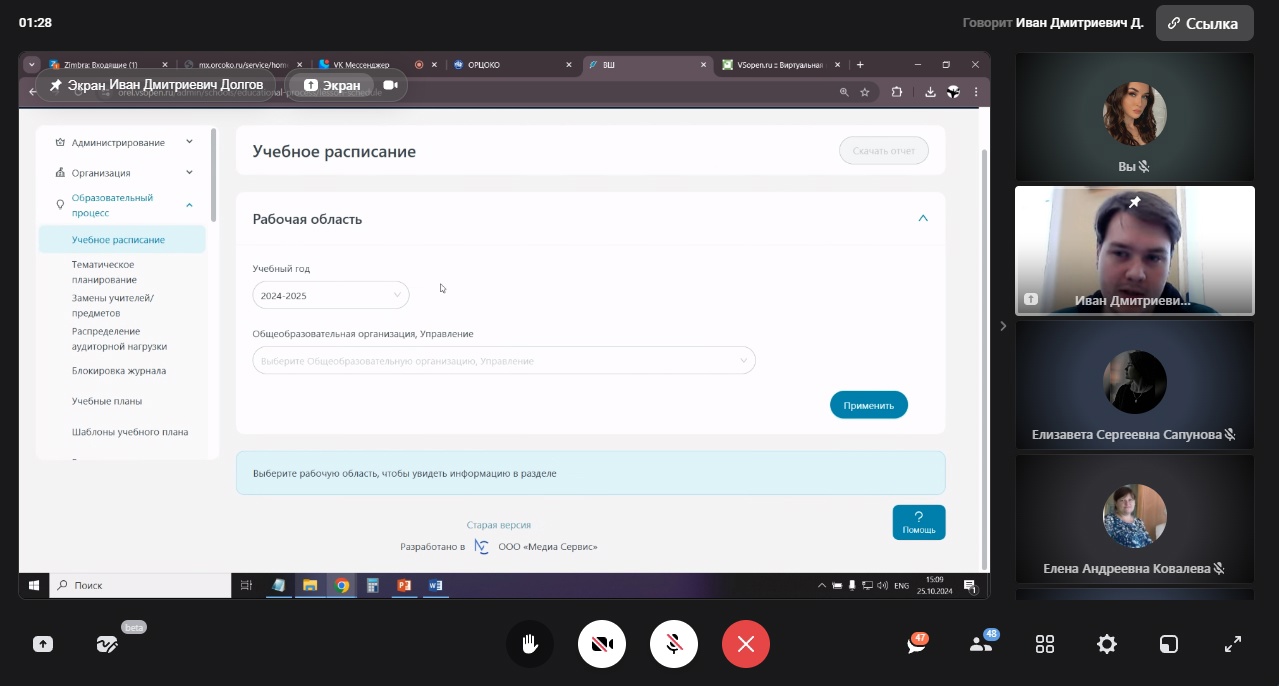
Task: Open the beta whiteboard tool
Action: pyautogui.click(x=107, y=645)
